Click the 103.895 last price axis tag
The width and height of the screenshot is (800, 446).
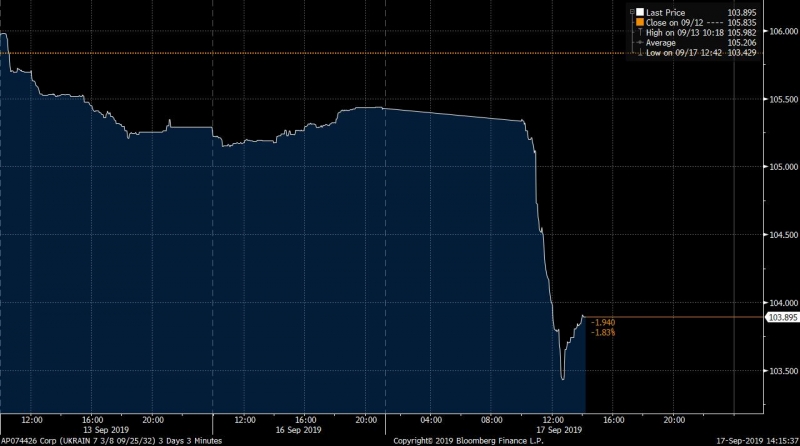coord(781,318)
